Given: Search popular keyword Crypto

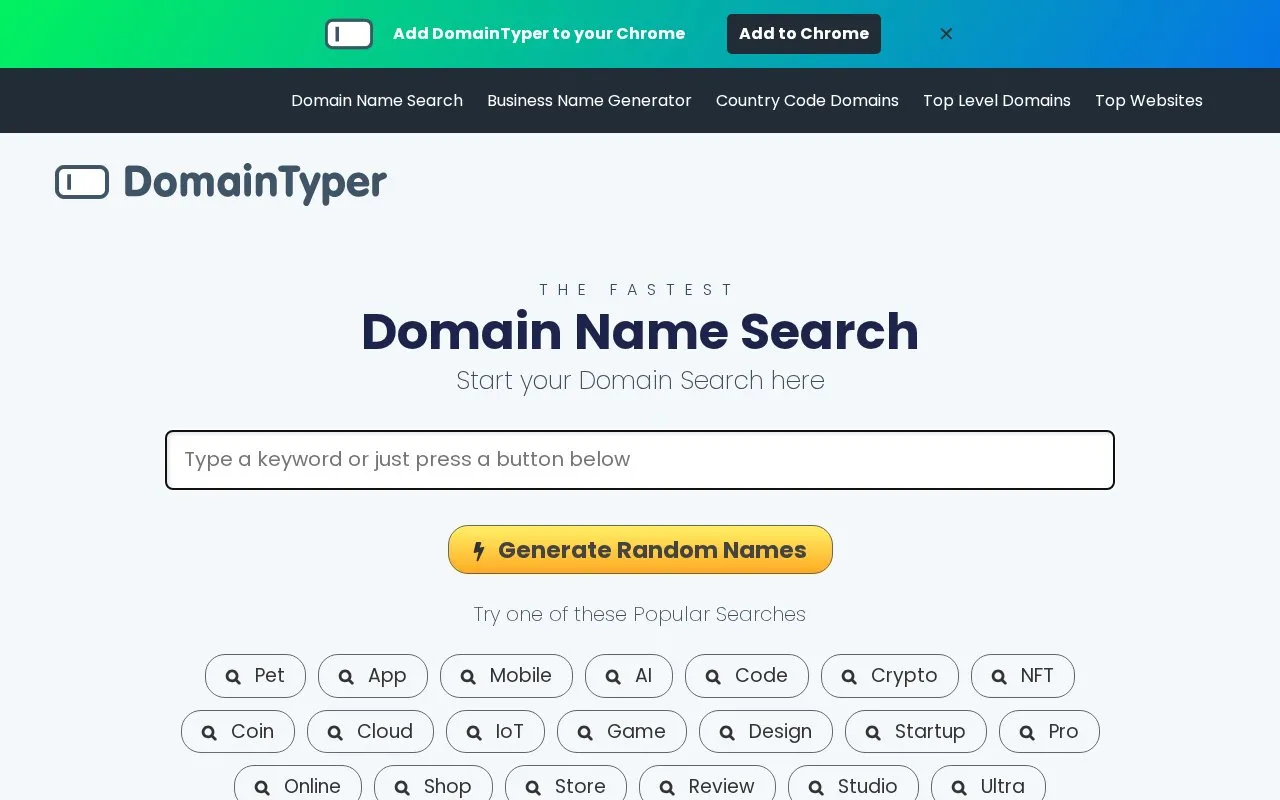Looking at the screenshot, I should click(890, 676).
